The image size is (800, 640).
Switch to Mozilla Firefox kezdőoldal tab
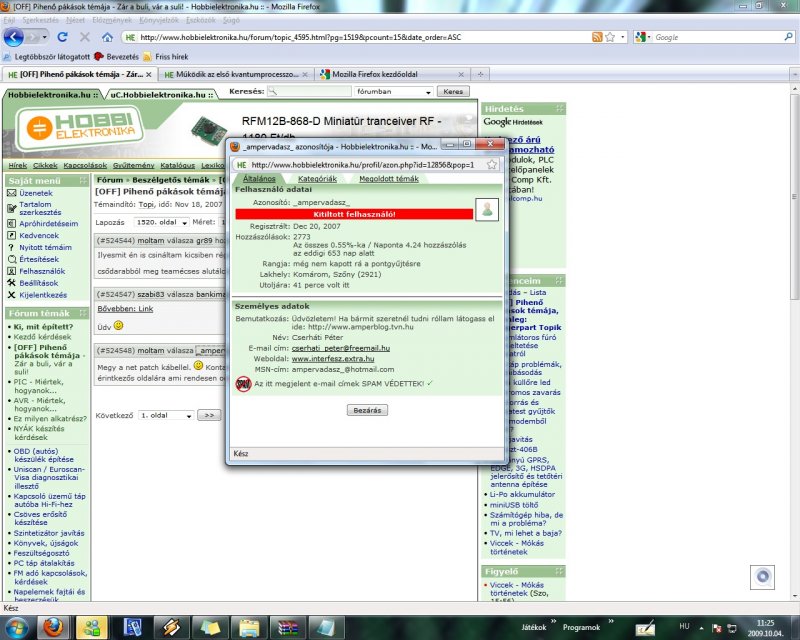click(x=391, y=74)
